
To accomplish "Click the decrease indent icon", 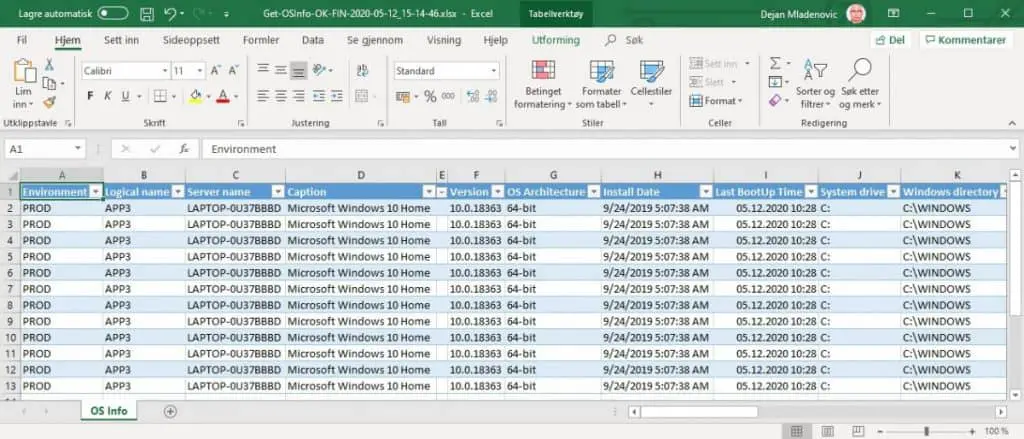I will [319, 96].
